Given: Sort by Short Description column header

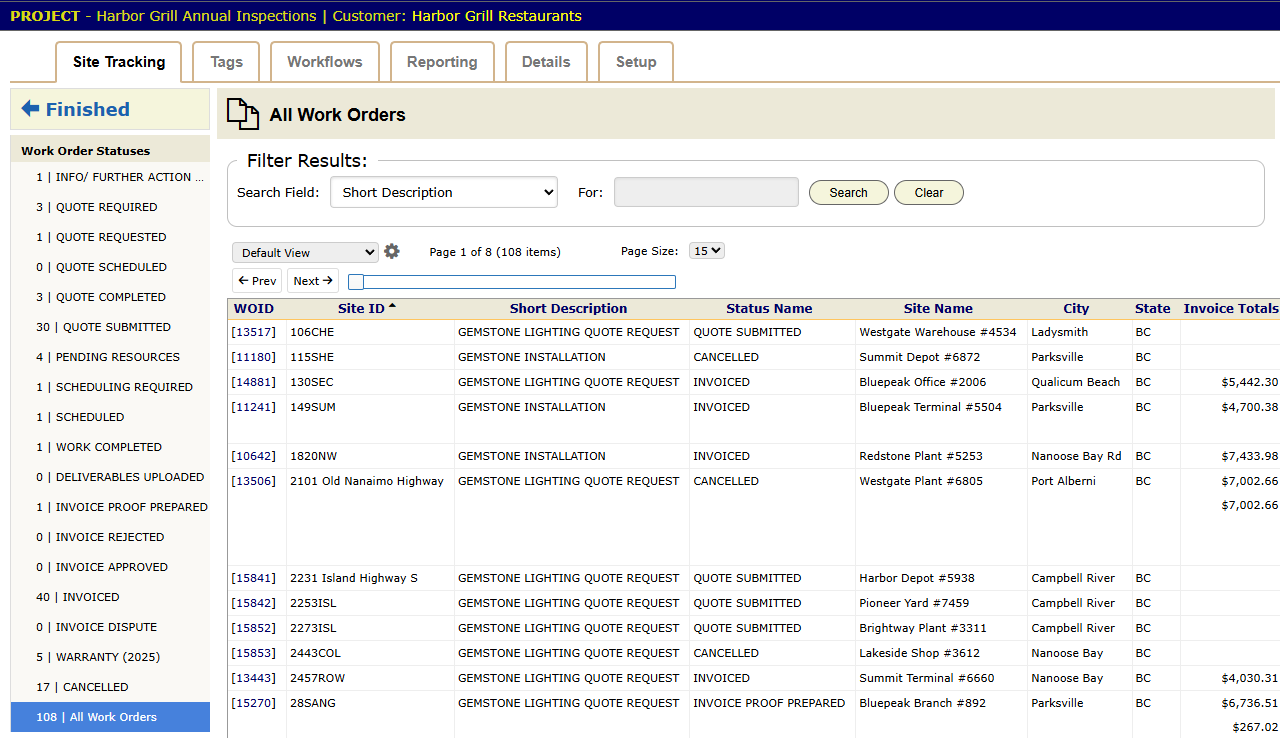Looking at the screenshot, I should [569, 309].
